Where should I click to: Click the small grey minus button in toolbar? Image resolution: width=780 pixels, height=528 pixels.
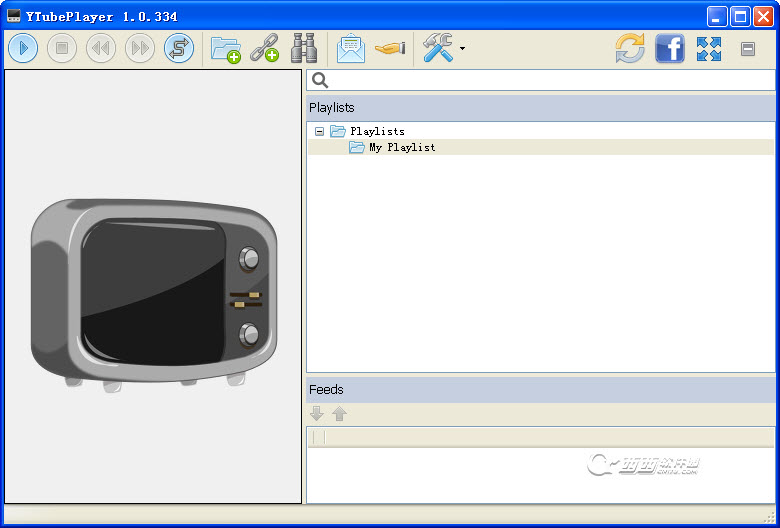[748, 48]
